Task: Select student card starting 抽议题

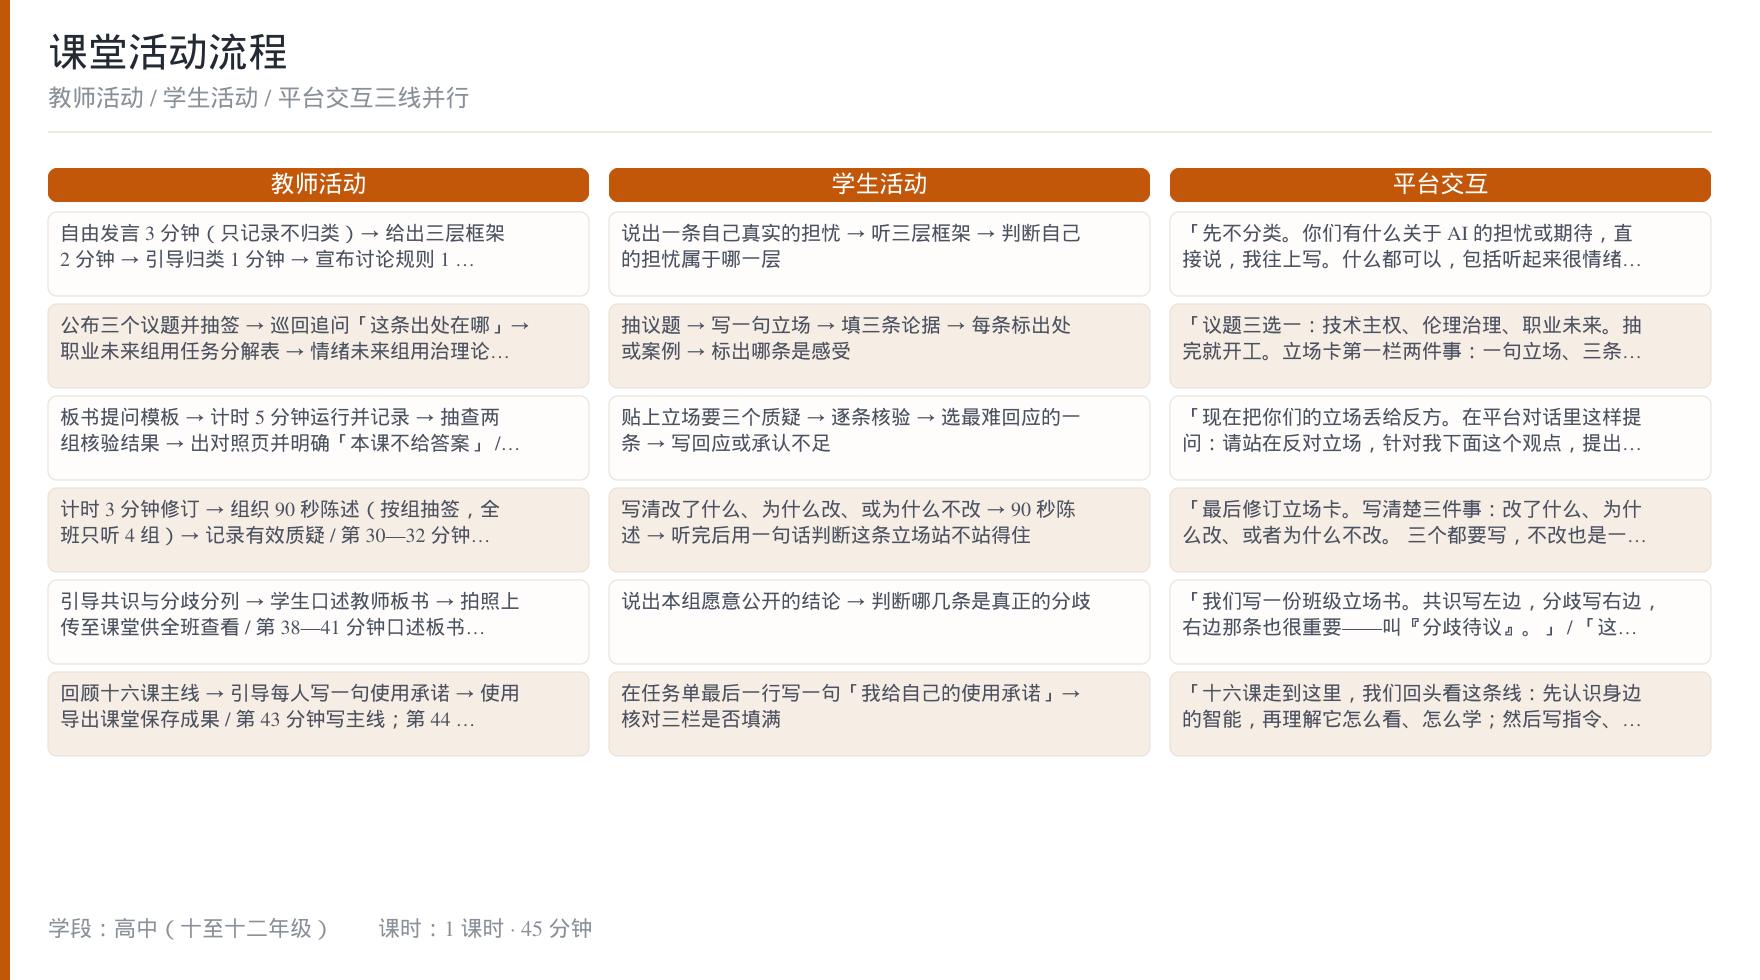Action: [879, 346]
